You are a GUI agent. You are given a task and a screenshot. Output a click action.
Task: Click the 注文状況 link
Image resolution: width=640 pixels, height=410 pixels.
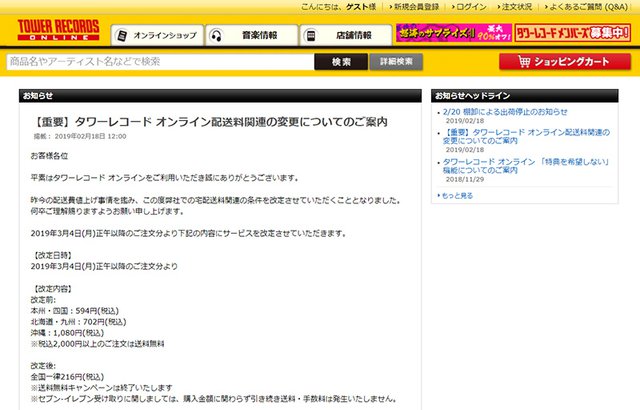(516, 7)
